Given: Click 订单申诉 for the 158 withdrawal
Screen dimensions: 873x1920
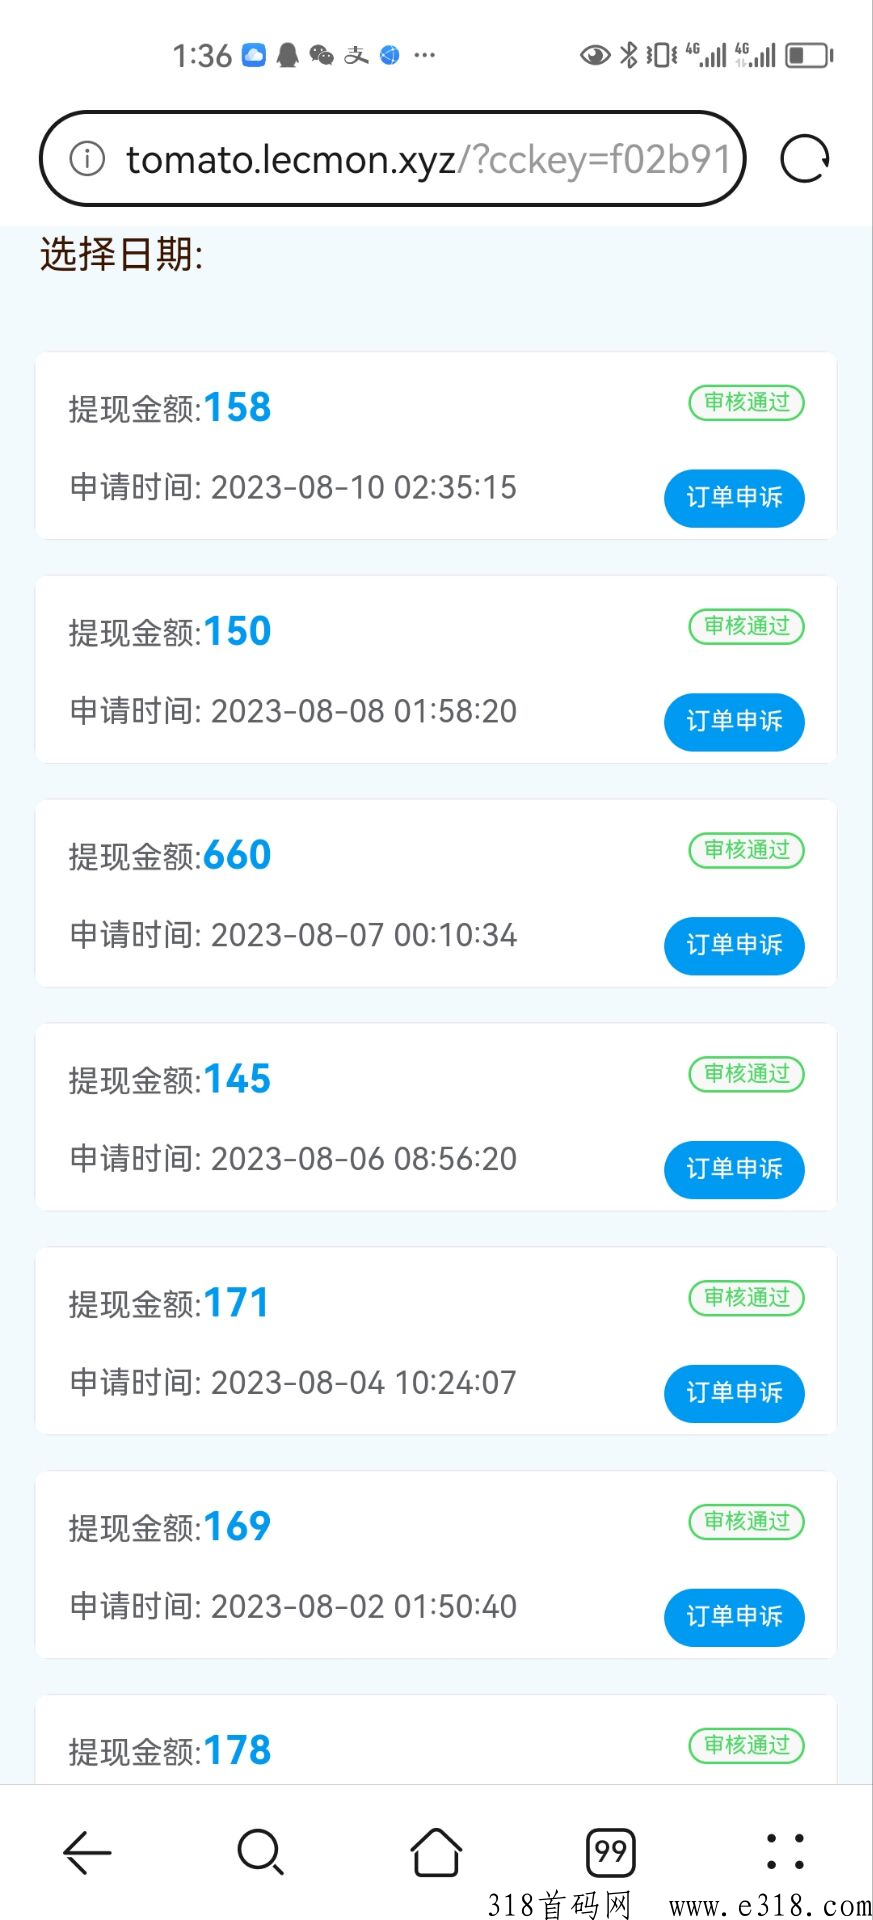Looking at the screenshot, I should click(734, 497).
